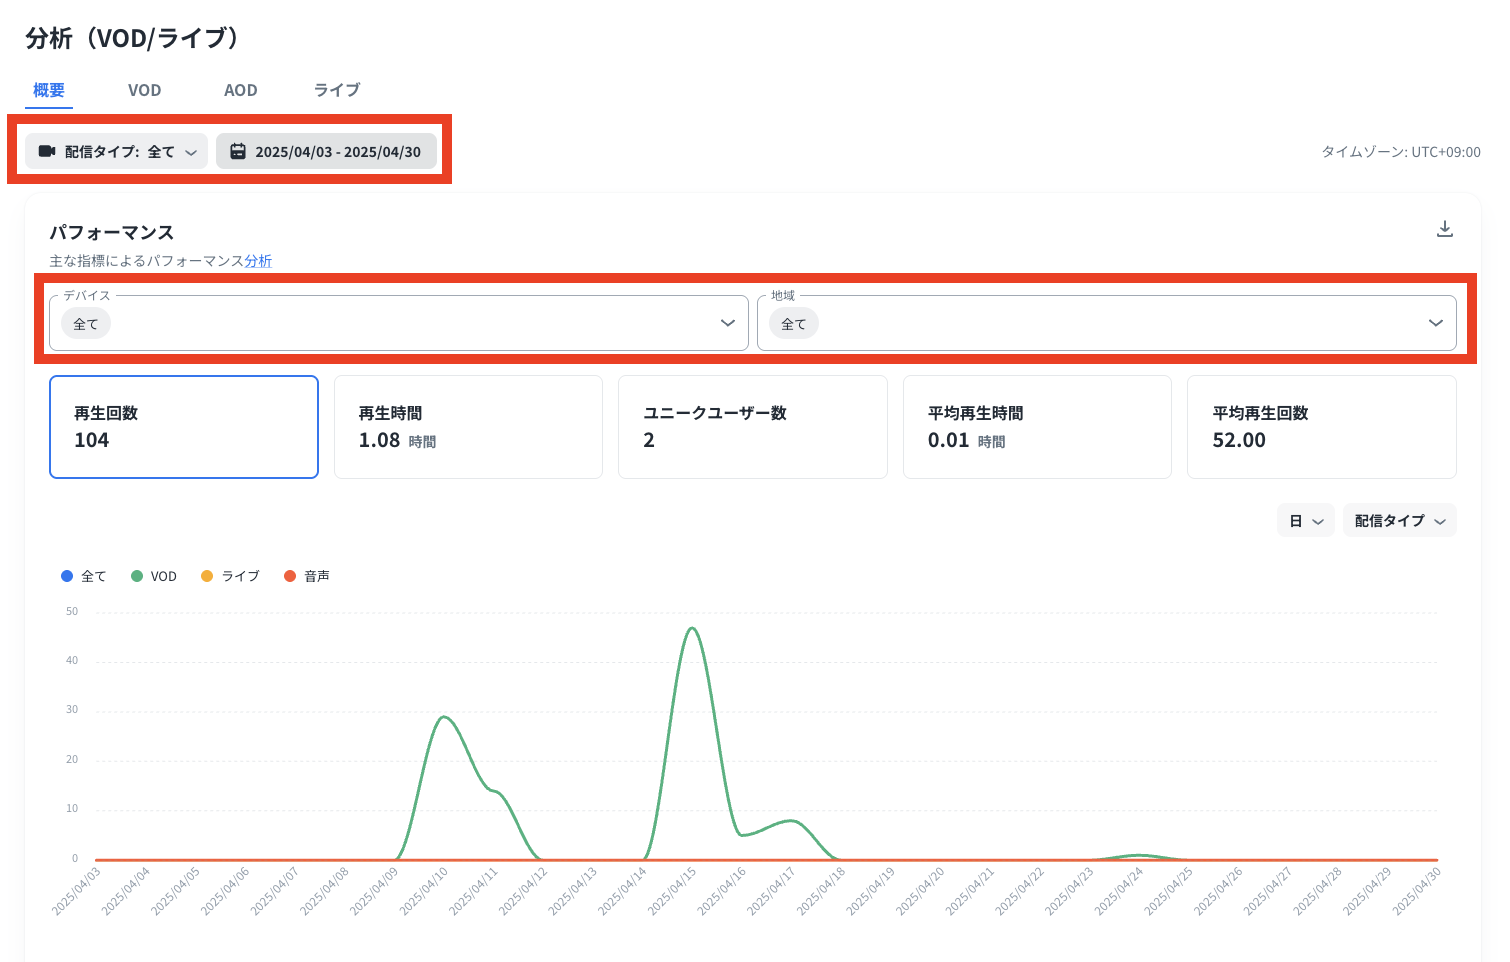The height and width of the screenshot is (962, 1510).
Task: Open the 日 granularity dropdown
Action: [1305, 521]
